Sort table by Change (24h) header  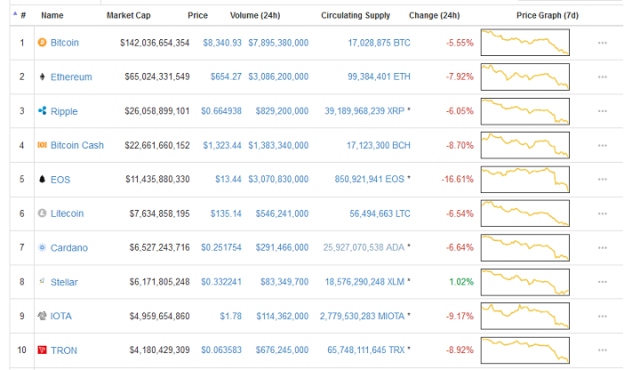tap(434, 16)
